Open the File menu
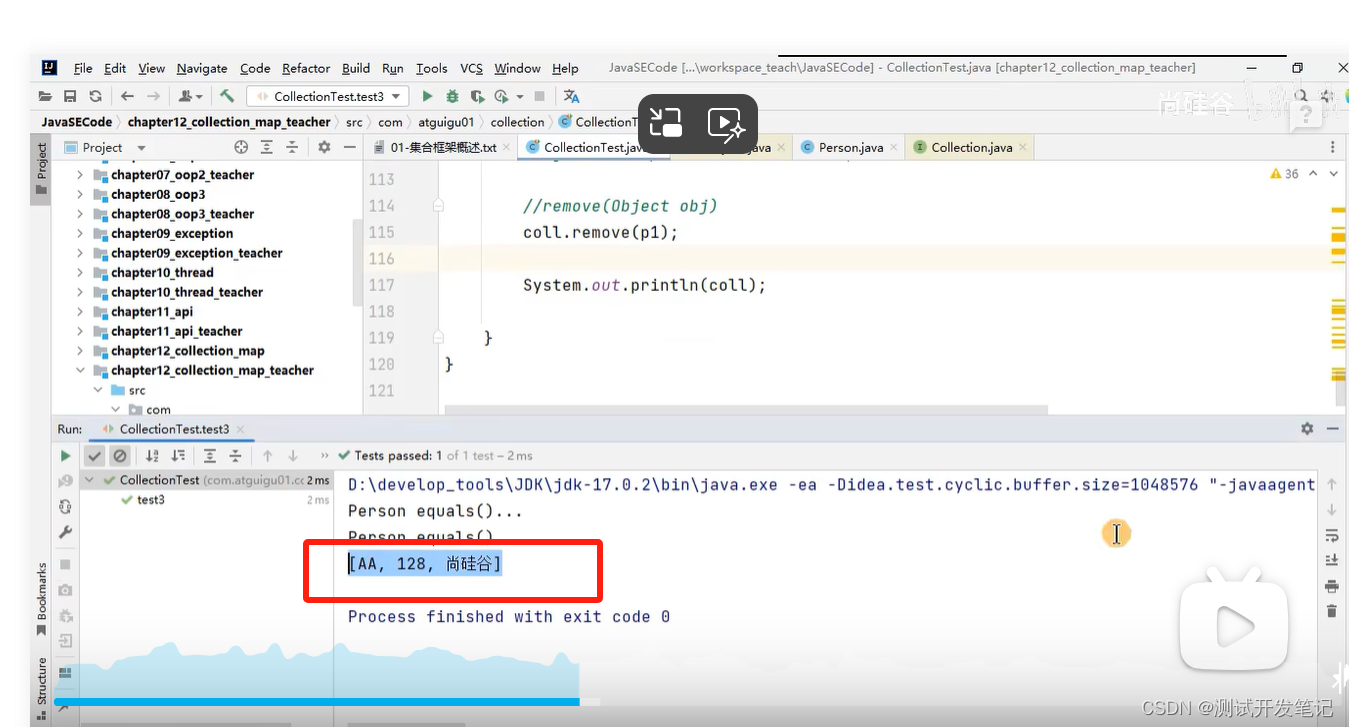Screen dimensions: 1349x727 point(83,68)
